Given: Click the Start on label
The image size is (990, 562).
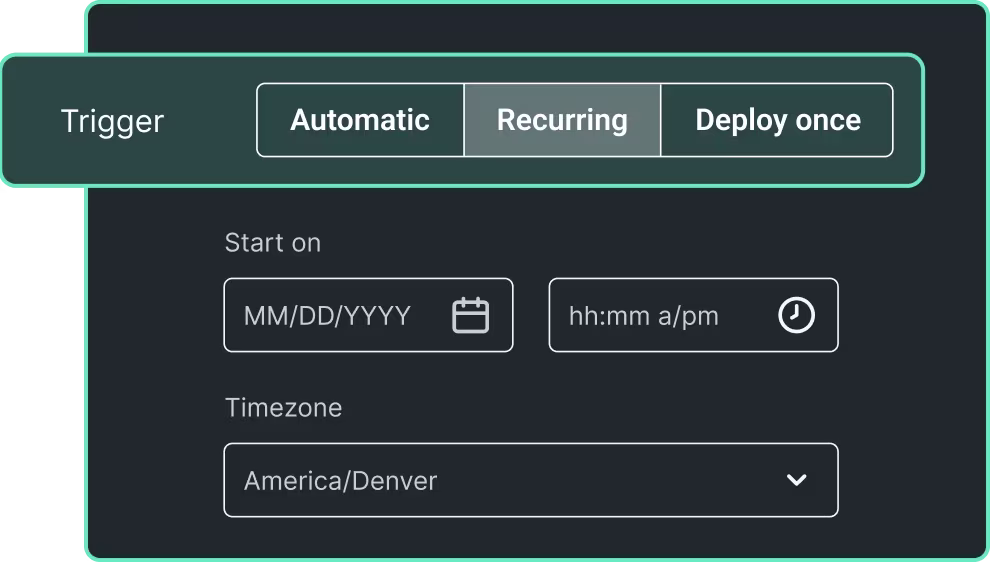Looking at the screenshot, I should tap(272, 243).
